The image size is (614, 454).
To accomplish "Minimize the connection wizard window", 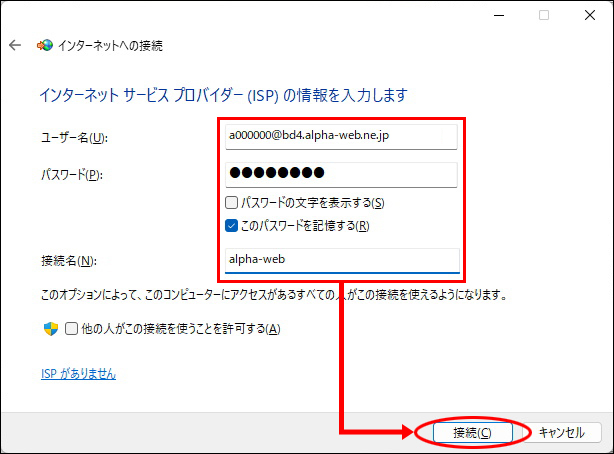I will click(499, 15).
